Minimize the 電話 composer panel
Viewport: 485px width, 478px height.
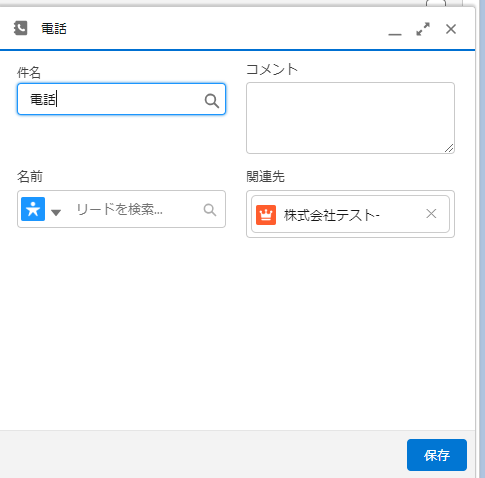395,34
